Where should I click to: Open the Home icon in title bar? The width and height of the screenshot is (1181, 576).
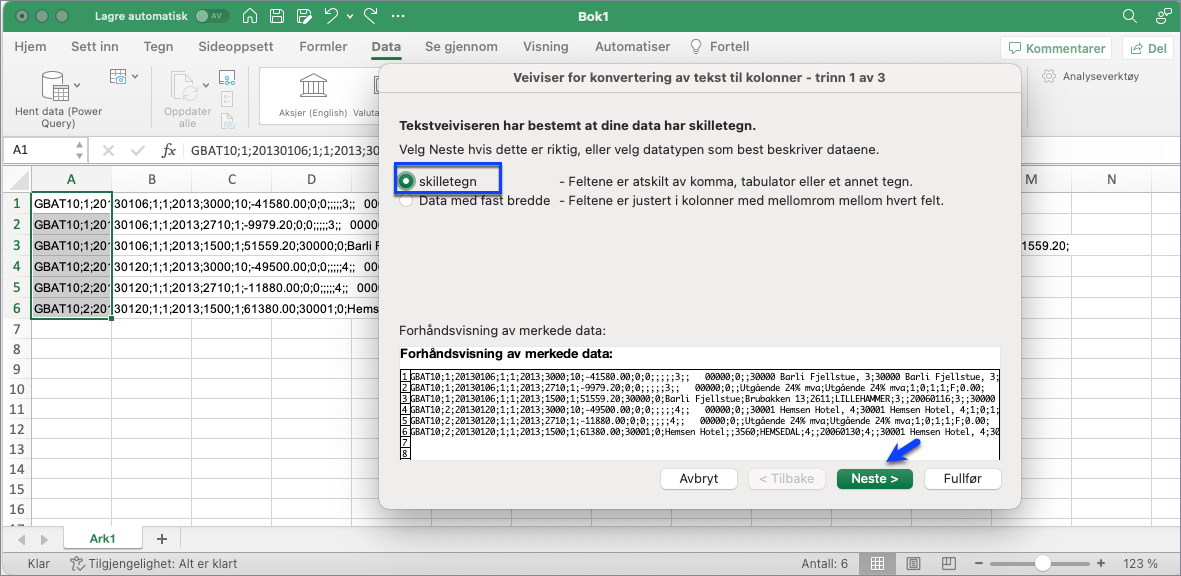pyautogui.click(x=249, y=16)
